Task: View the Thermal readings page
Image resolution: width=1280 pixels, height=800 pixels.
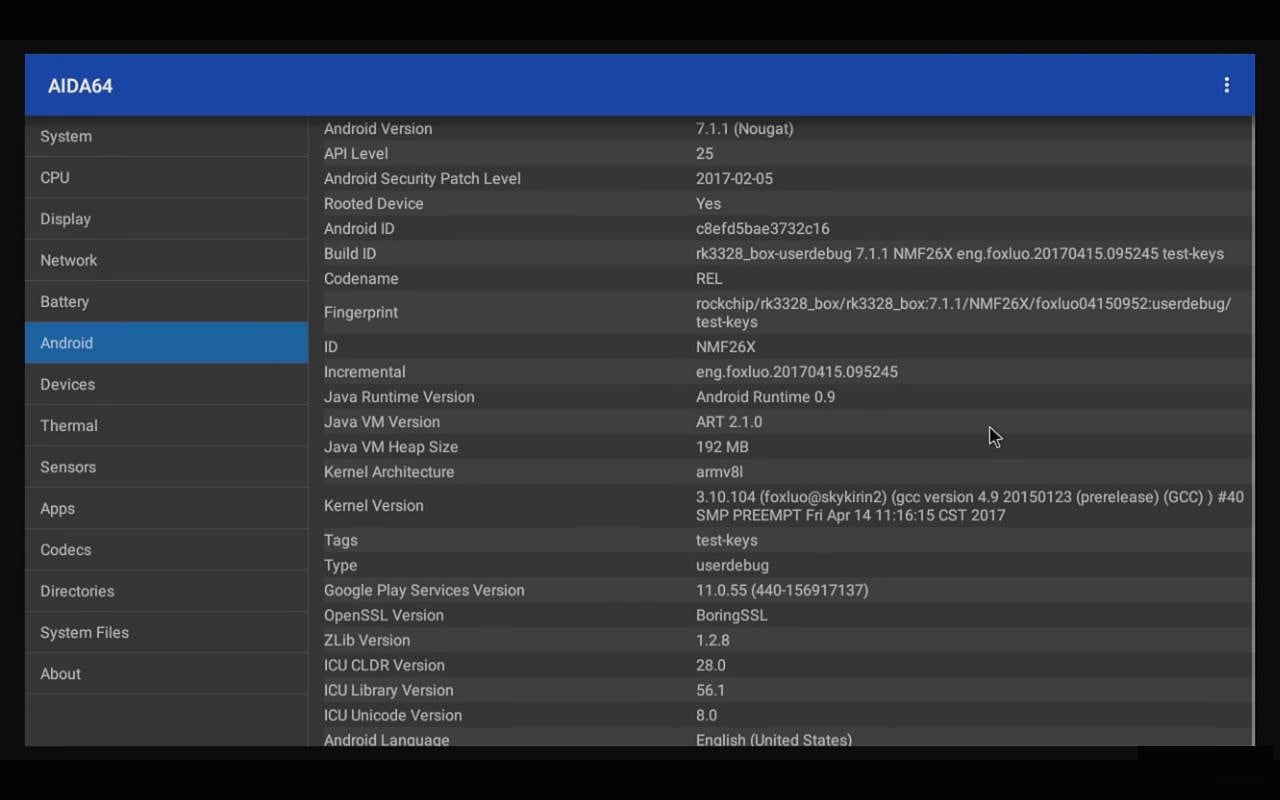Action: coord(166,425)
